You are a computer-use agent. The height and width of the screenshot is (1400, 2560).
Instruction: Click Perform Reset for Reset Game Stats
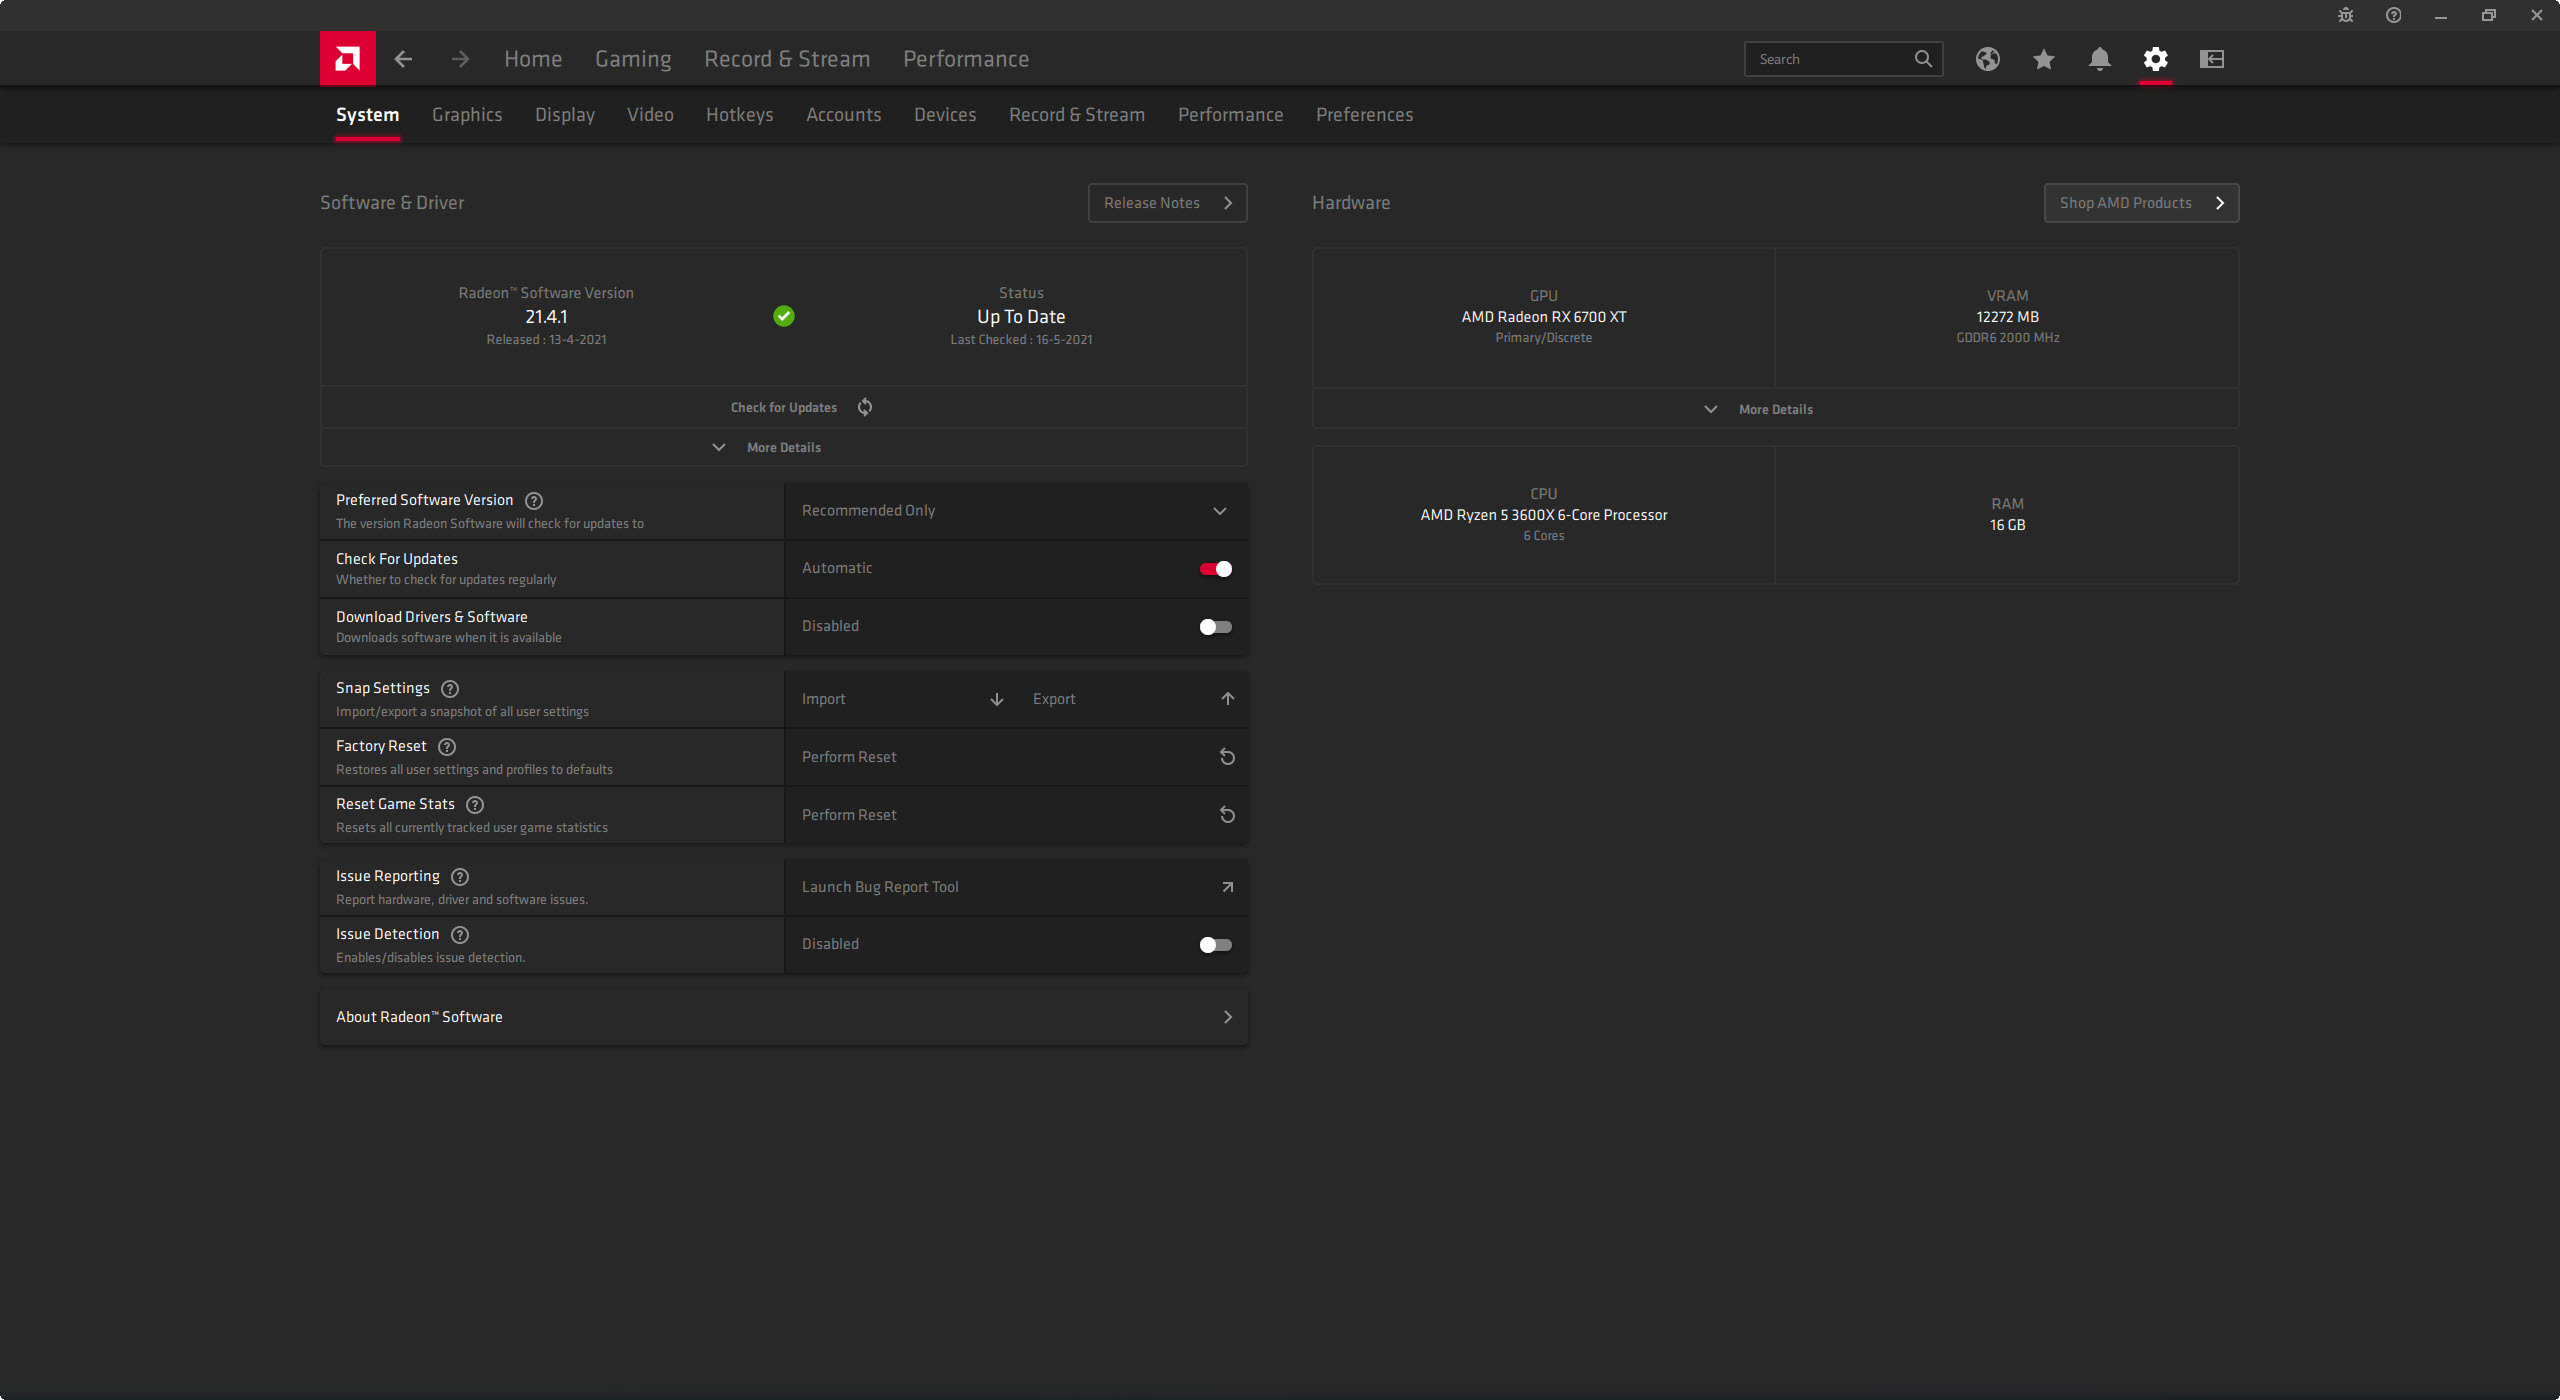click(1016, 815)
